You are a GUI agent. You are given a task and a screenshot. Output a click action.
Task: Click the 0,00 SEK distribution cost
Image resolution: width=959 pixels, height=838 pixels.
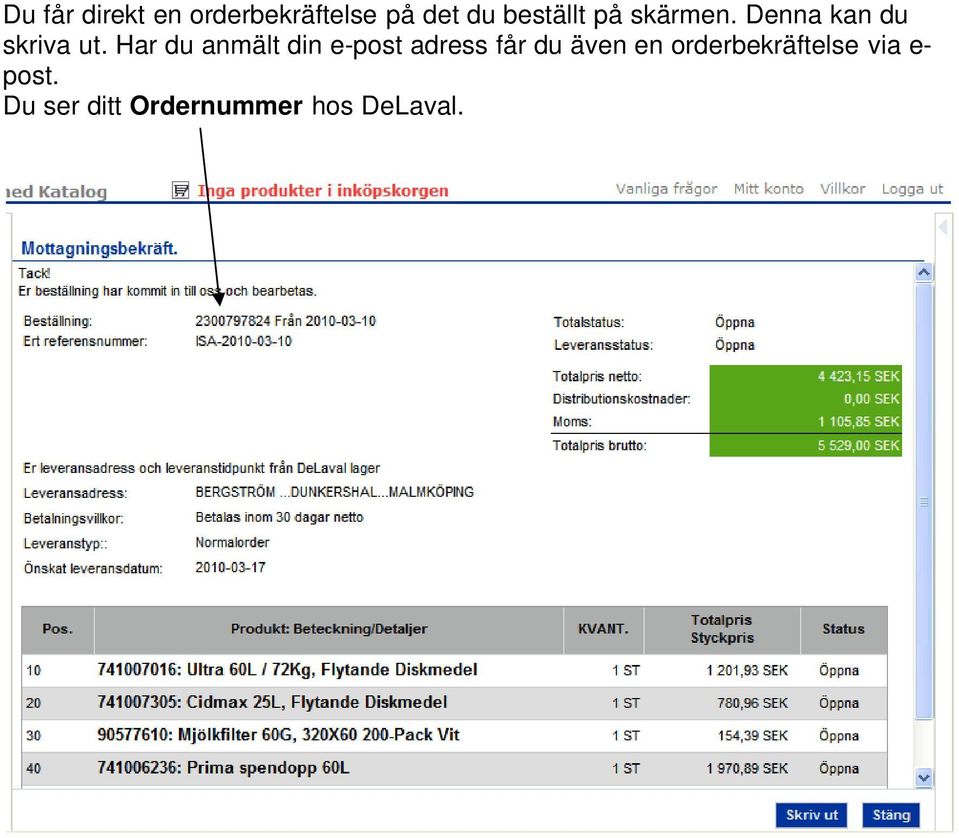click(x=872, y=399)
